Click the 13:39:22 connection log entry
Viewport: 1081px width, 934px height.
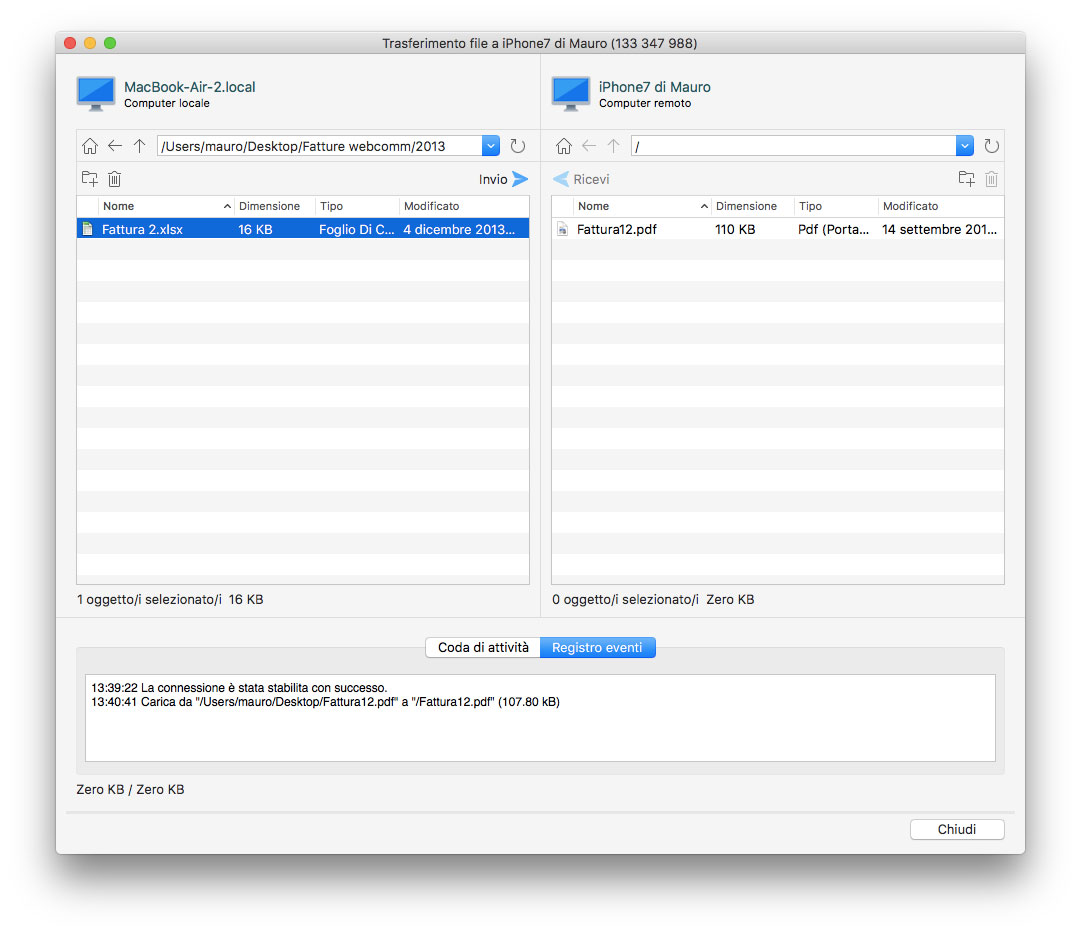239,687
